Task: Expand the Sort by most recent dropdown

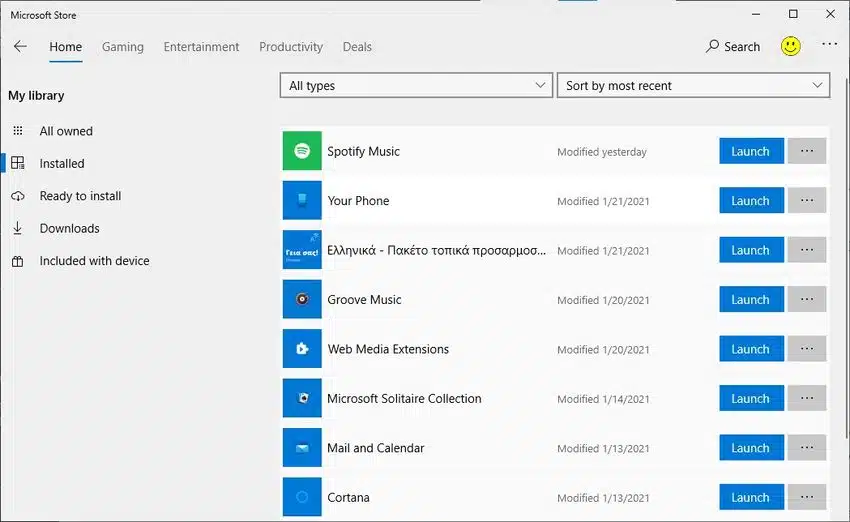Action: (693, 85)
